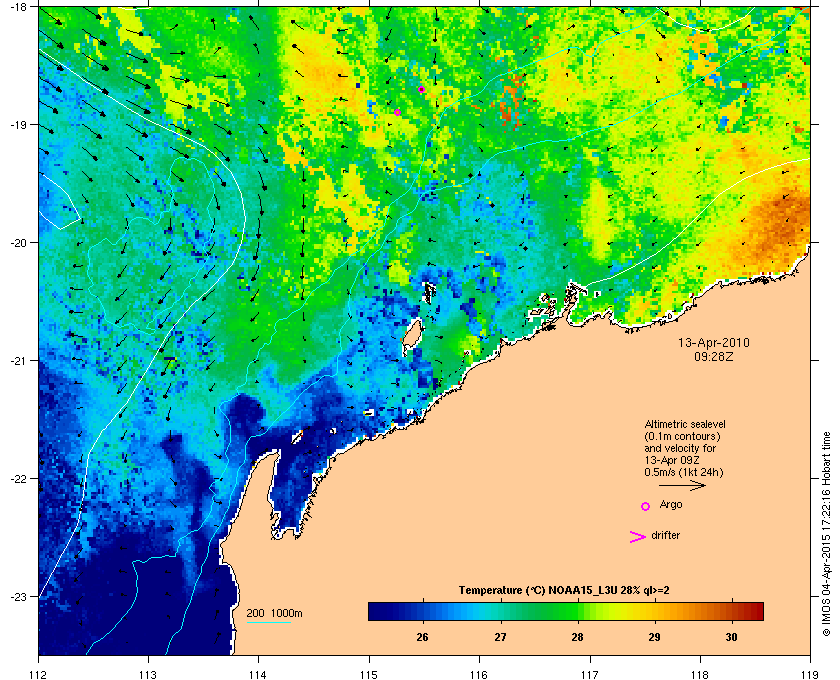The width and height of the screenshot is (840, 680).
Task: Click colorbar tick label 30
Action: coord(731,637)
